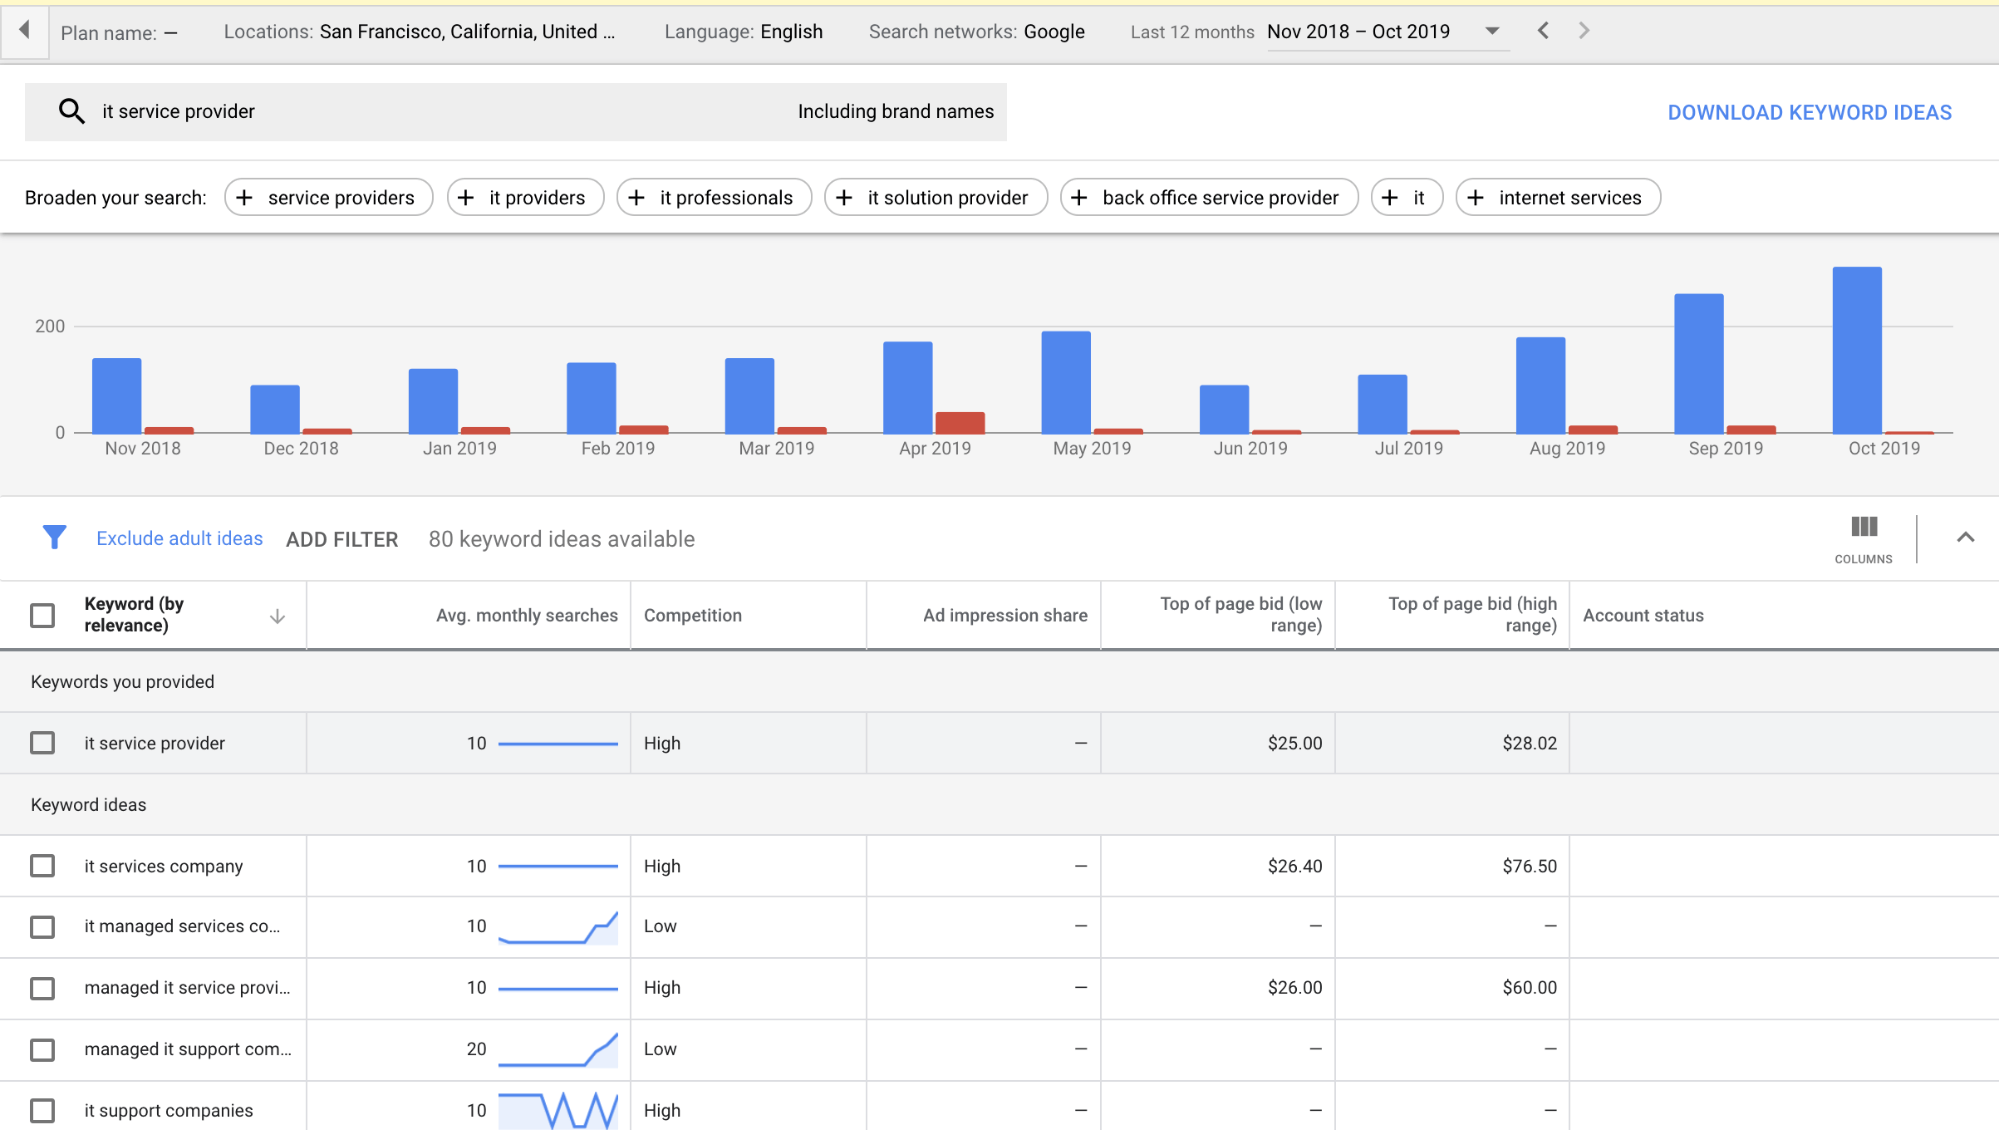Select the search magnifier icon
The height and width of the screenshot is (1130, 1999).
[x=71, y=111]
